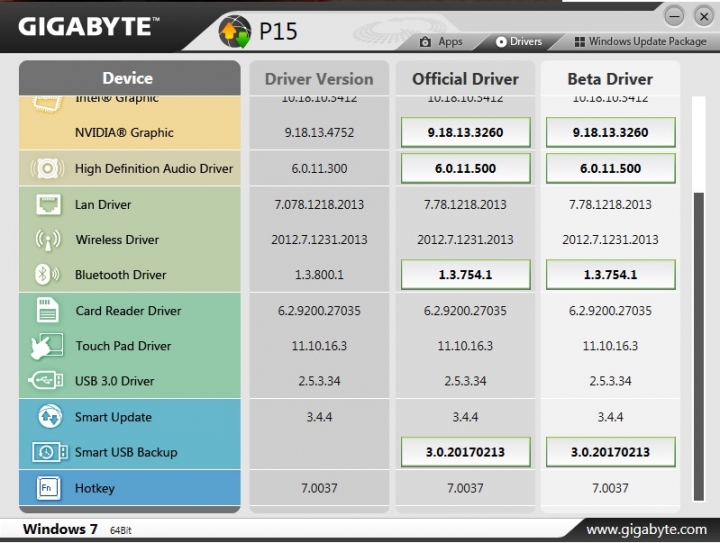
Task: Click installed audio version 6.0.11.300
Action: pyautogui.click(x=319, y=168)
